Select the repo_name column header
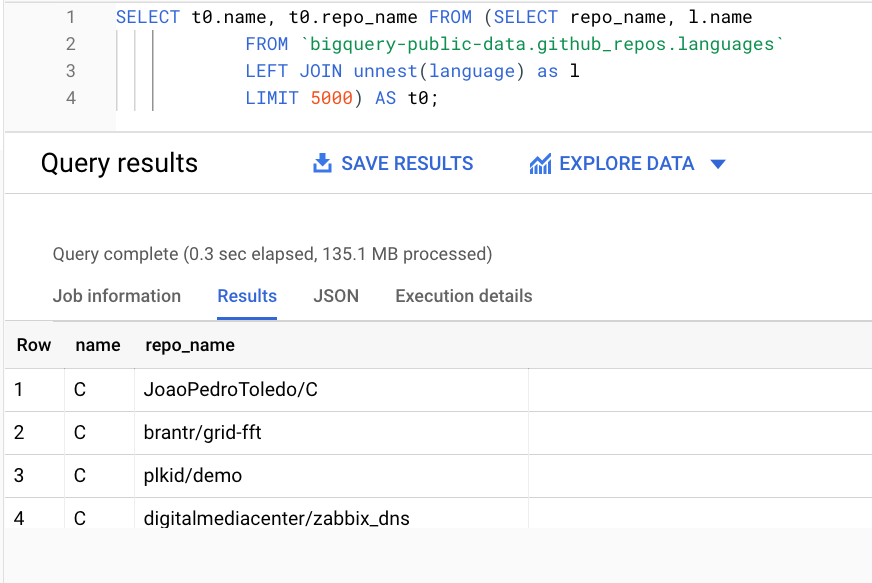 coord(189,344)
